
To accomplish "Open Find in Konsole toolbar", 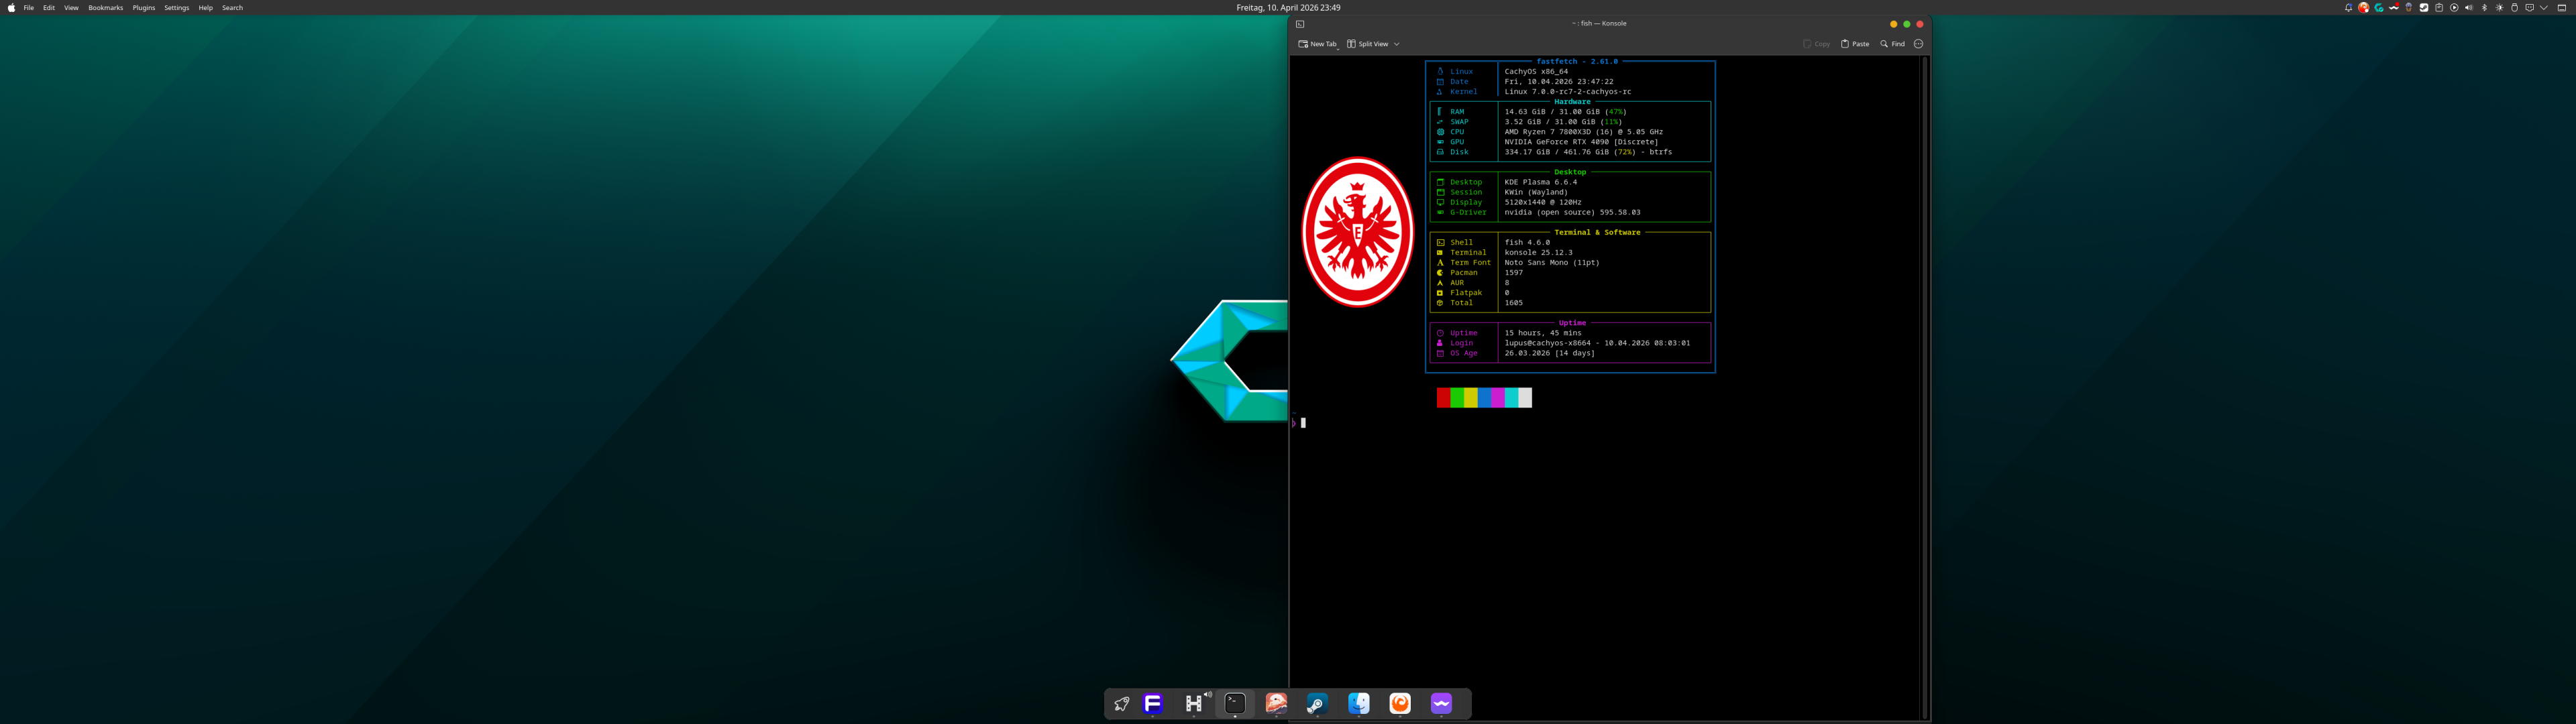I will [x=1892, y=44].
